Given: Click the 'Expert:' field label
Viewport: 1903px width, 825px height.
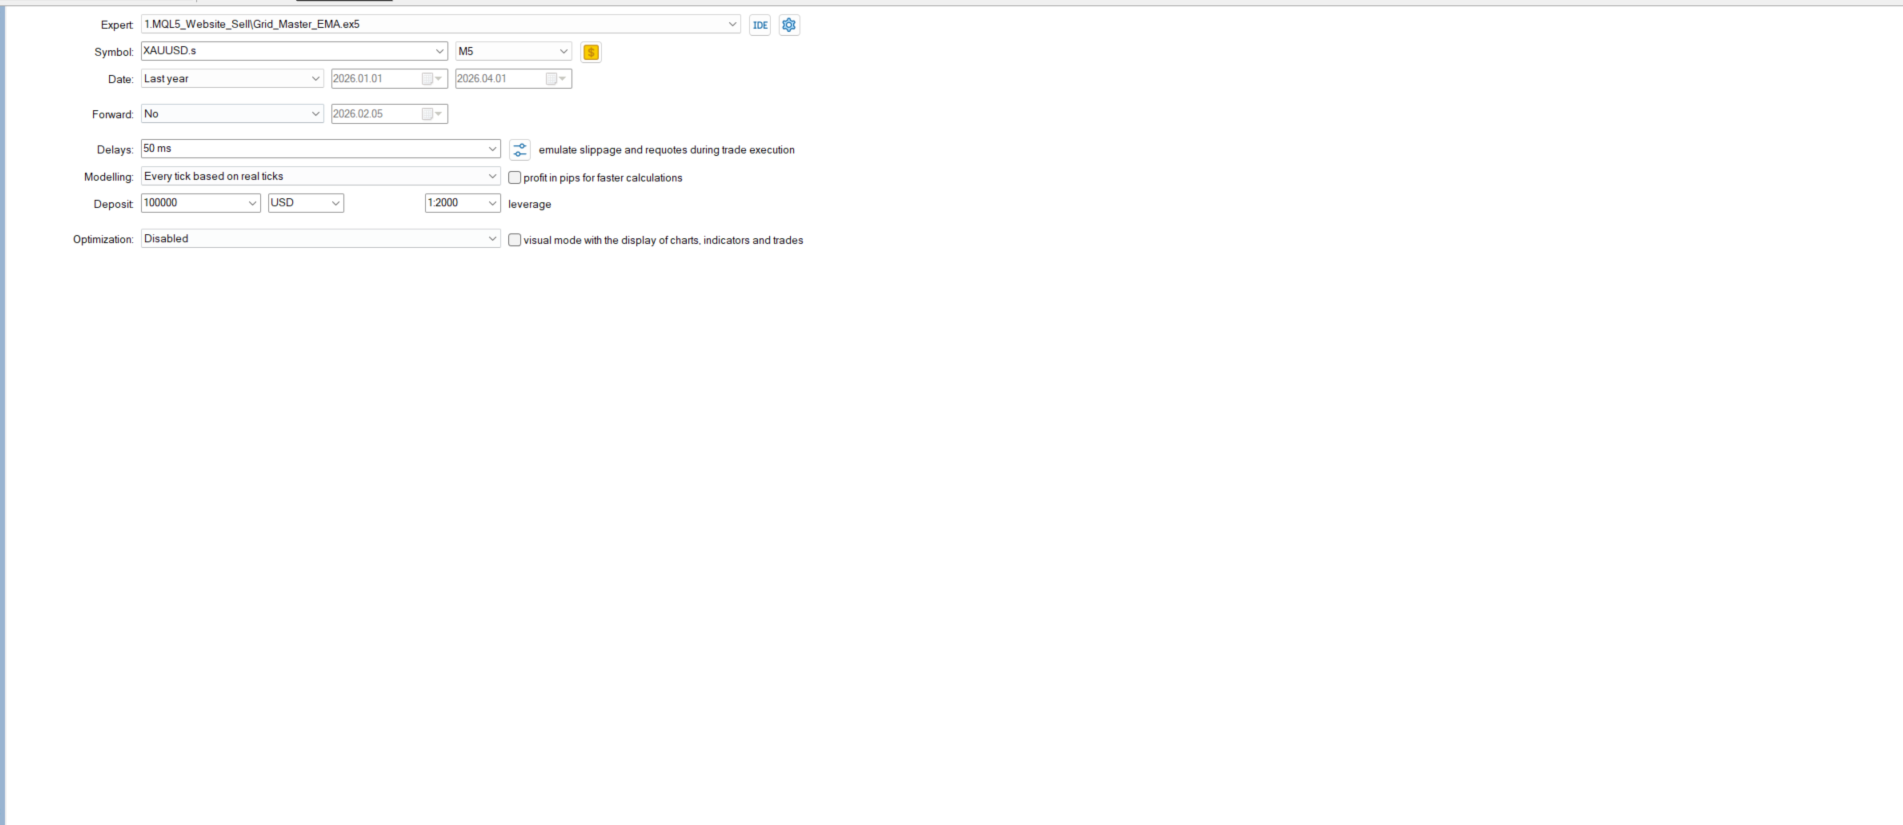Looking at the screenshot, I should point(117,25).
